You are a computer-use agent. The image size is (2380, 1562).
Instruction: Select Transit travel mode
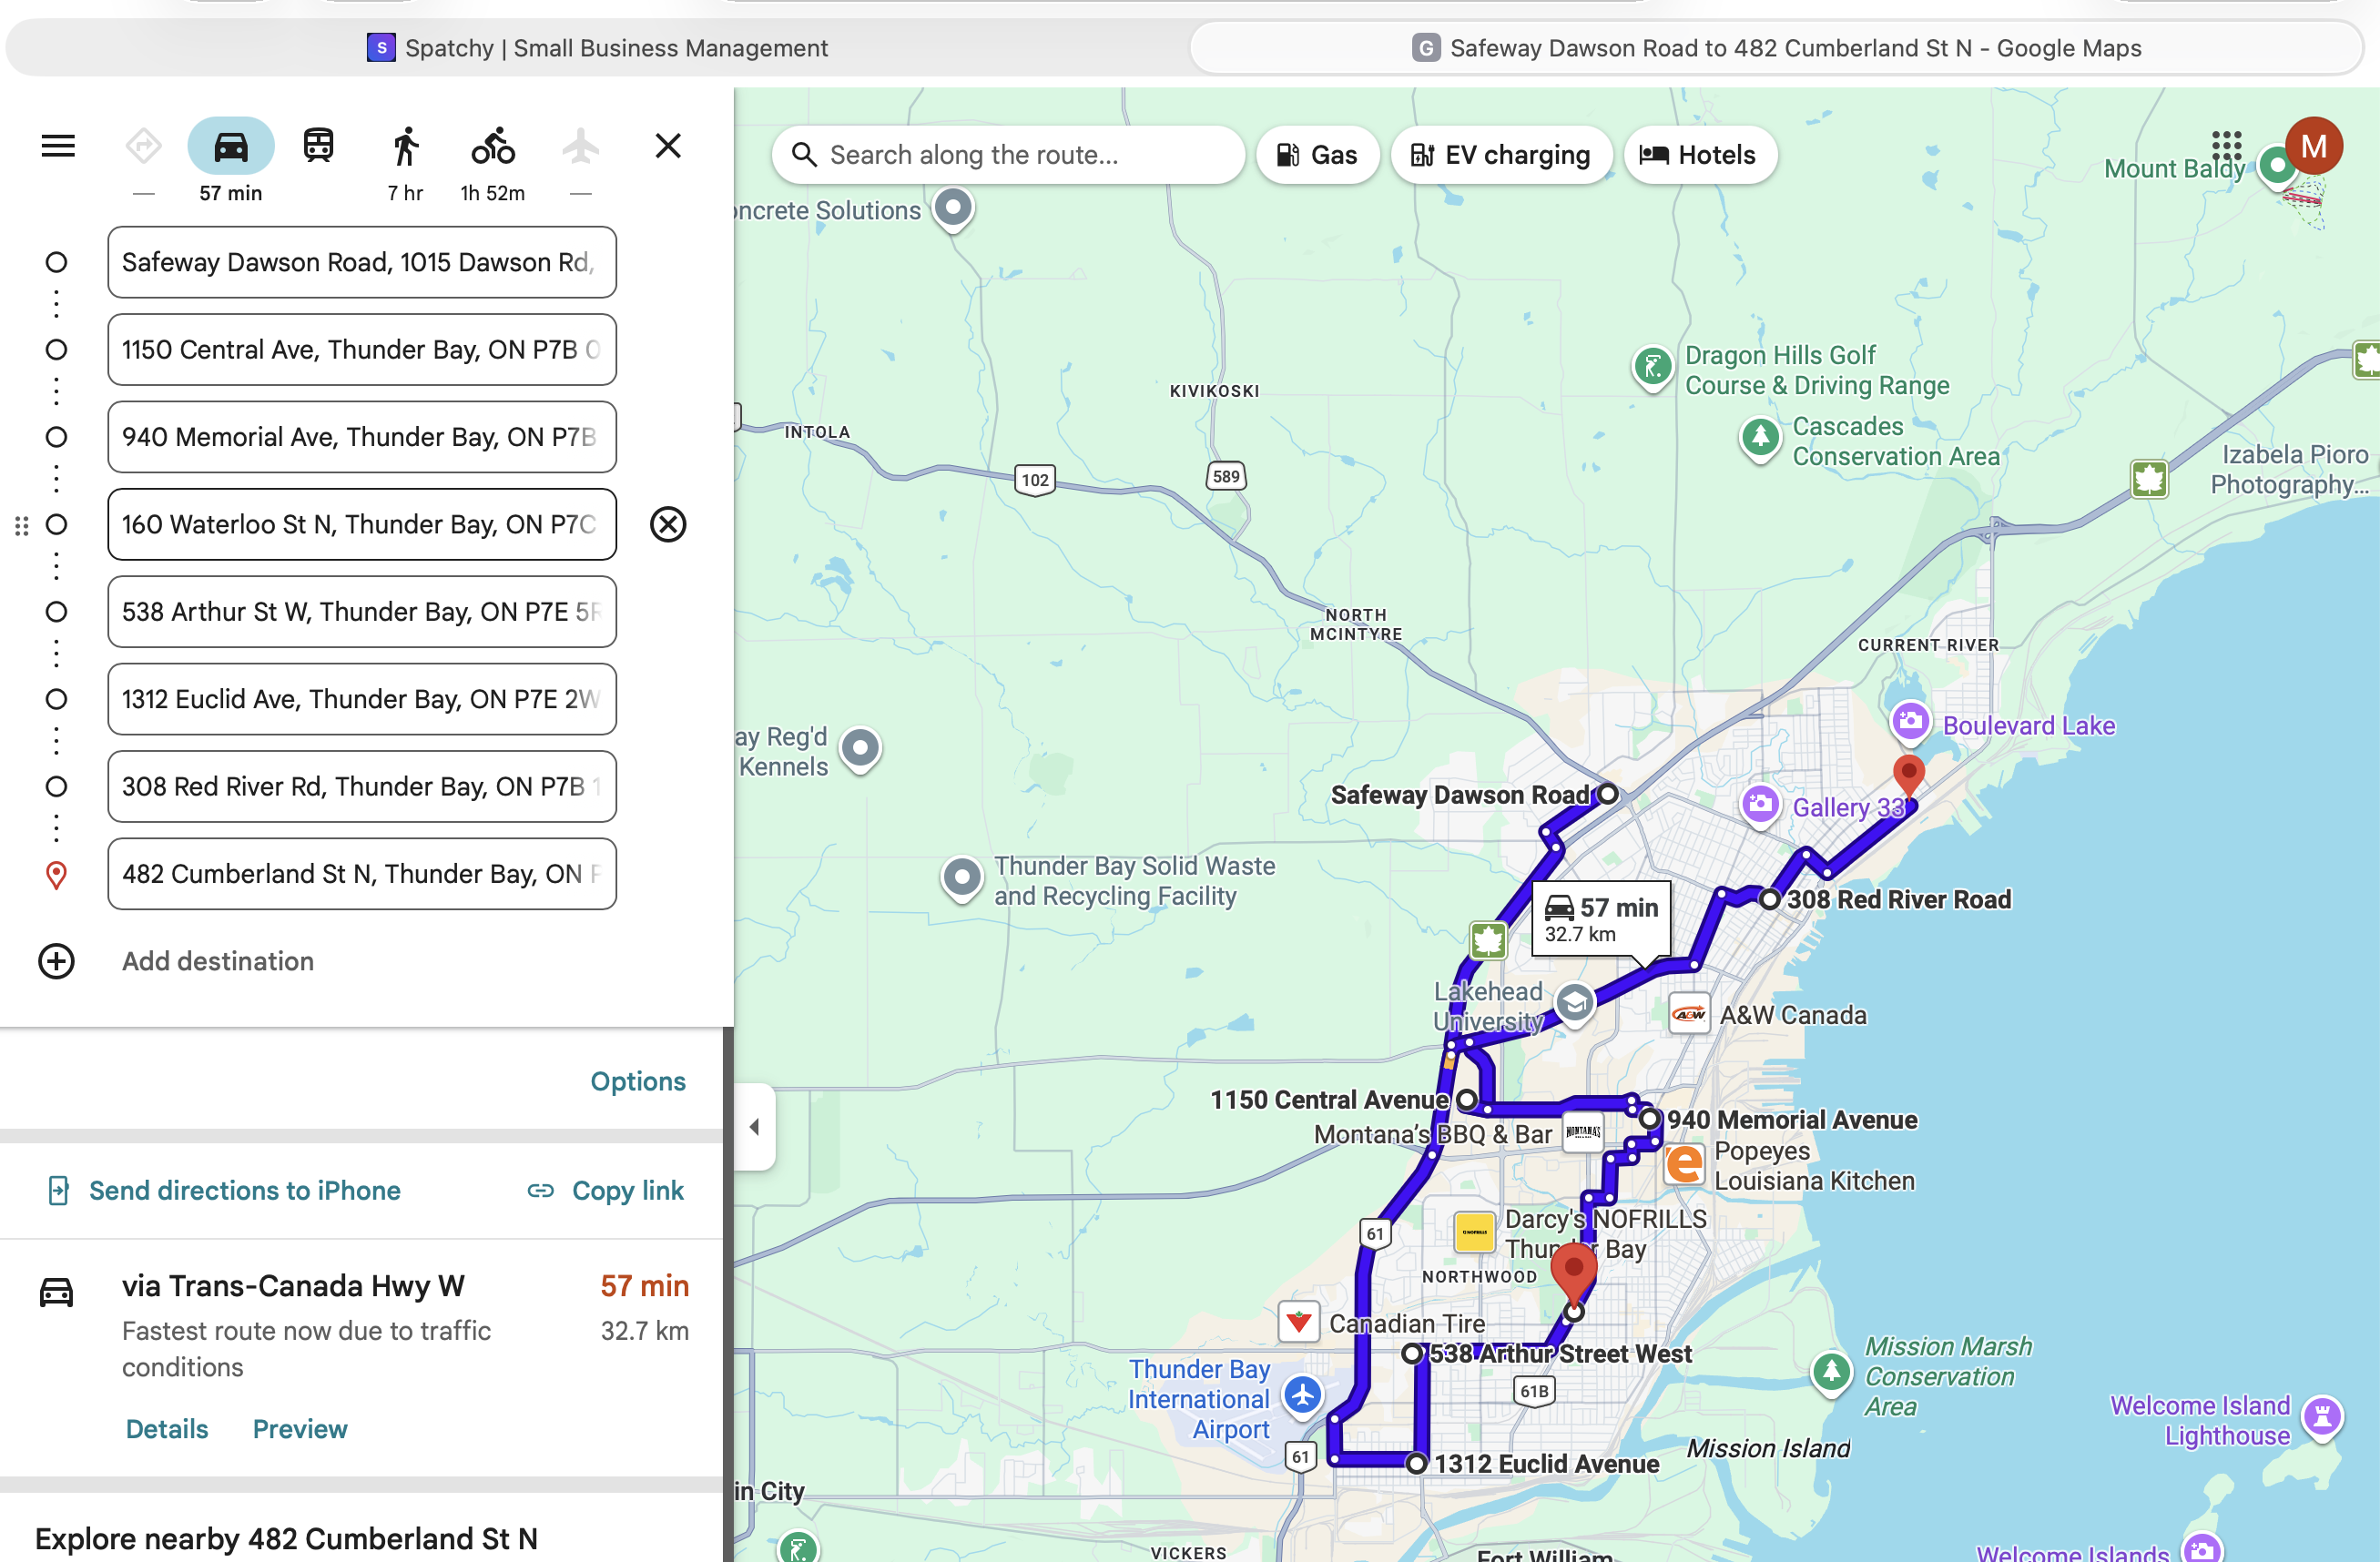pos(318,146)
